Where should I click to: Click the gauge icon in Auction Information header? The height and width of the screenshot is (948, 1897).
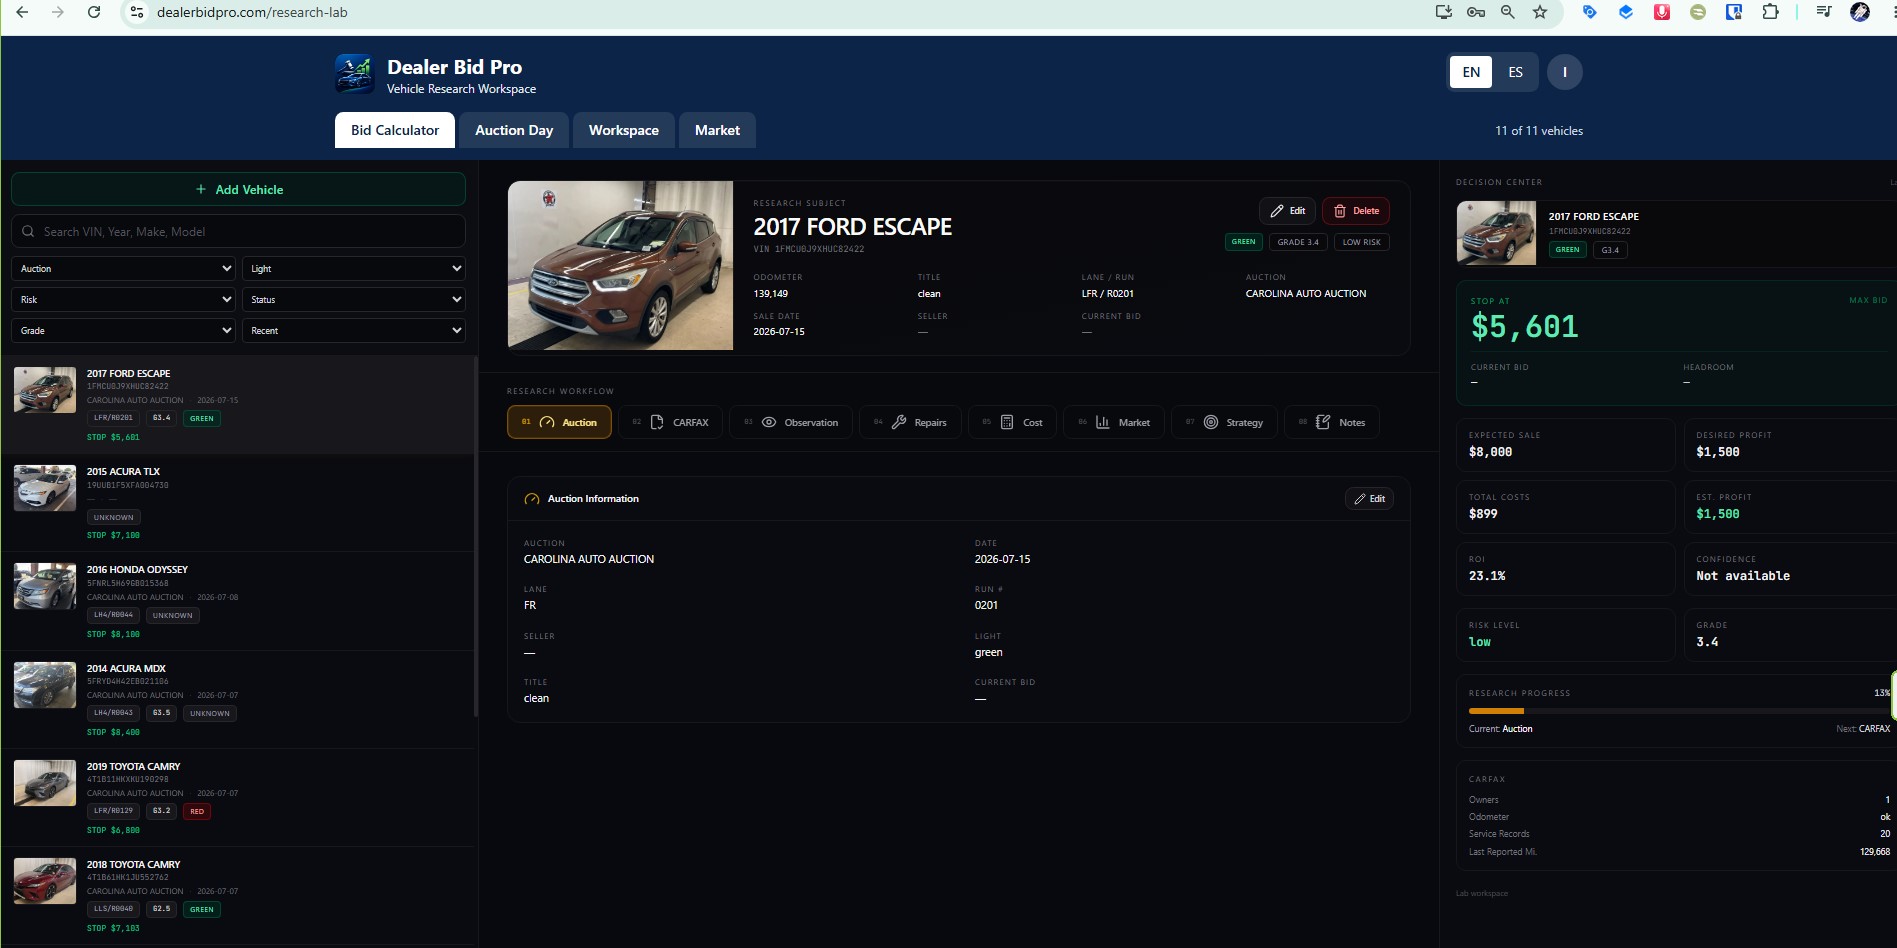click(532, 498)
